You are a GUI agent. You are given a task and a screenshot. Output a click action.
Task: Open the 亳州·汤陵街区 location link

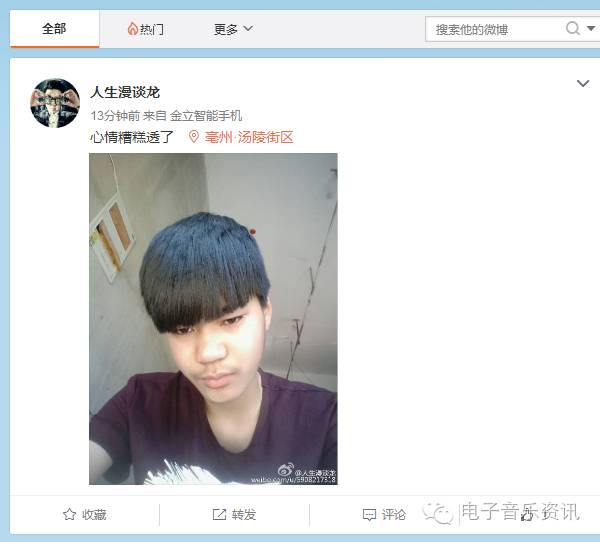click(249, 137)
